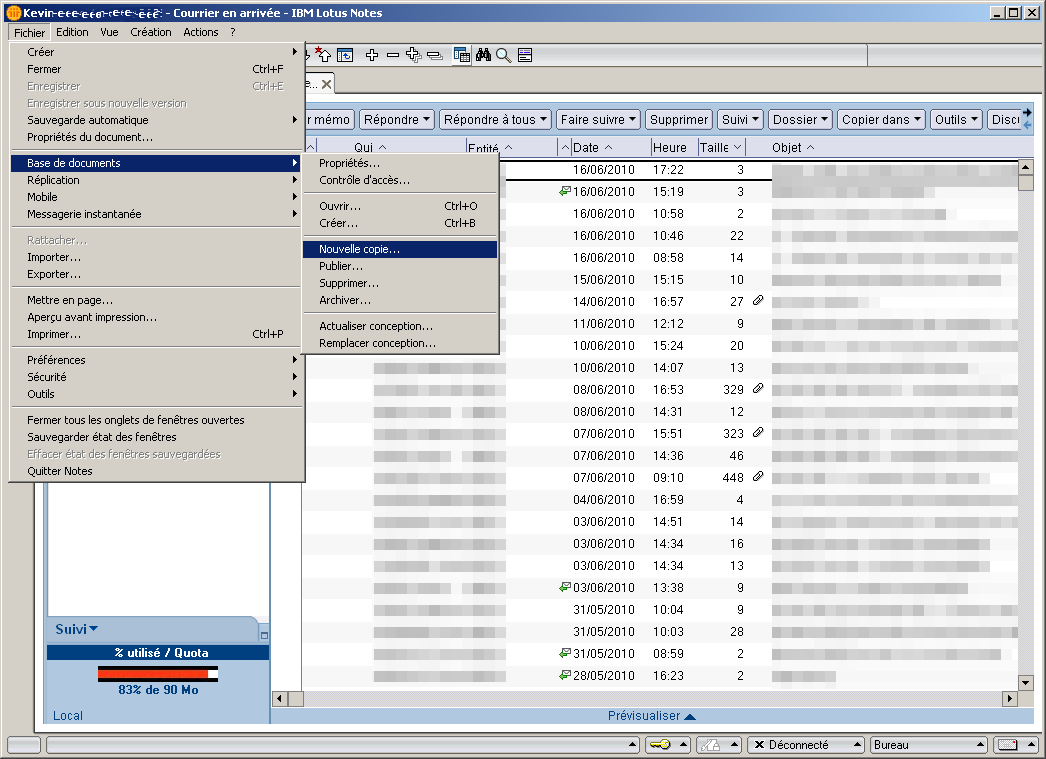The height and width of the screenshot is (759, 1046).
Task: Choose Contrôle d'accès… from submenu
Action: coord(400,180)
